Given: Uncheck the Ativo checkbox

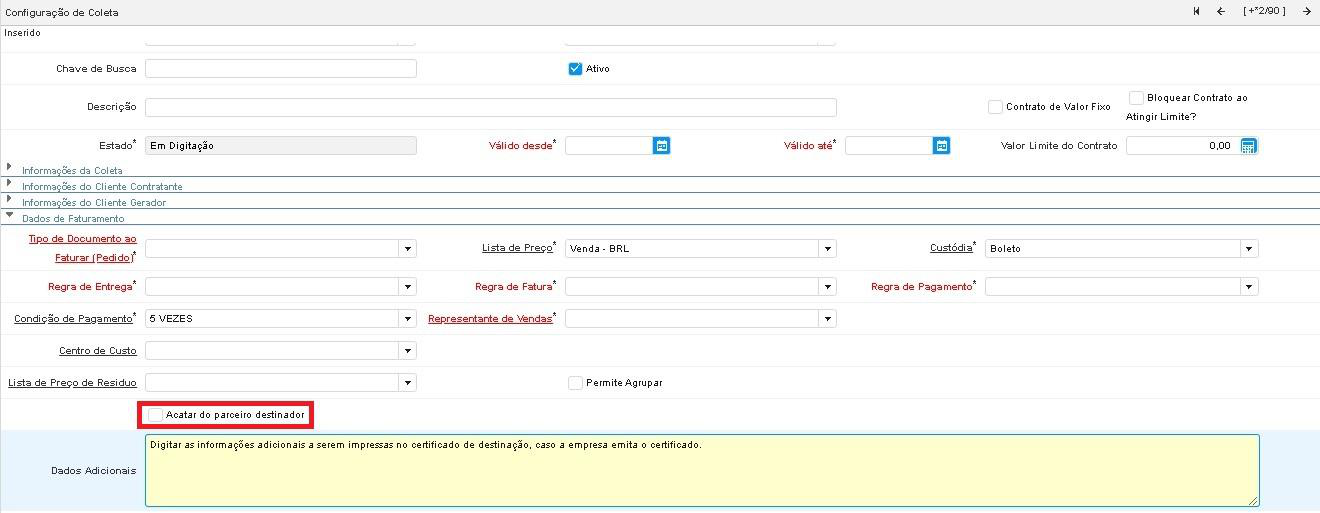Looking at the screenshot, I should pyautogui.click(x=575, y=69).
